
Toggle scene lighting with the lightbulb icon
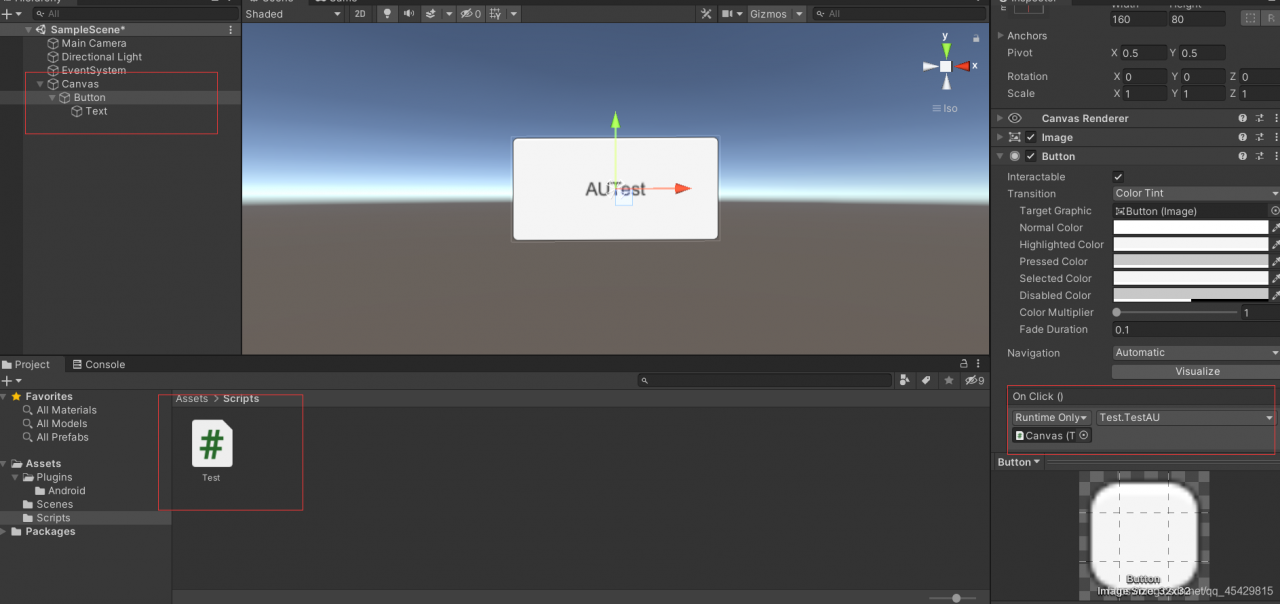(388, 14)
